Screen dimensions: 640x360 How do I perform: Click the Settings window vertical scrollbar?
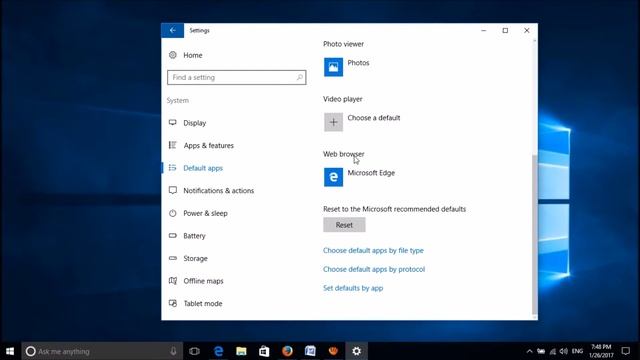[x=535, y=234]
